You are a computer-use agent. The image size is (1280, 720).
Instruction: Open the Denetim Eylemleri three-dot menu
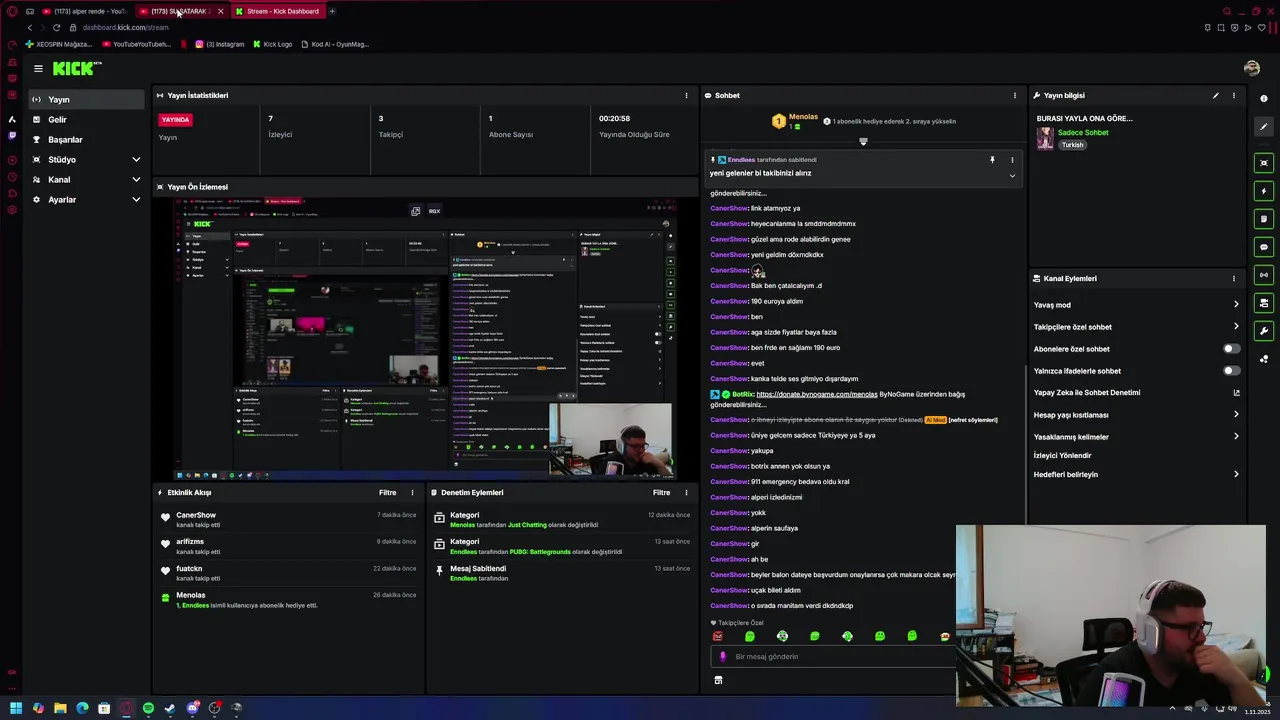coord(686,492)
